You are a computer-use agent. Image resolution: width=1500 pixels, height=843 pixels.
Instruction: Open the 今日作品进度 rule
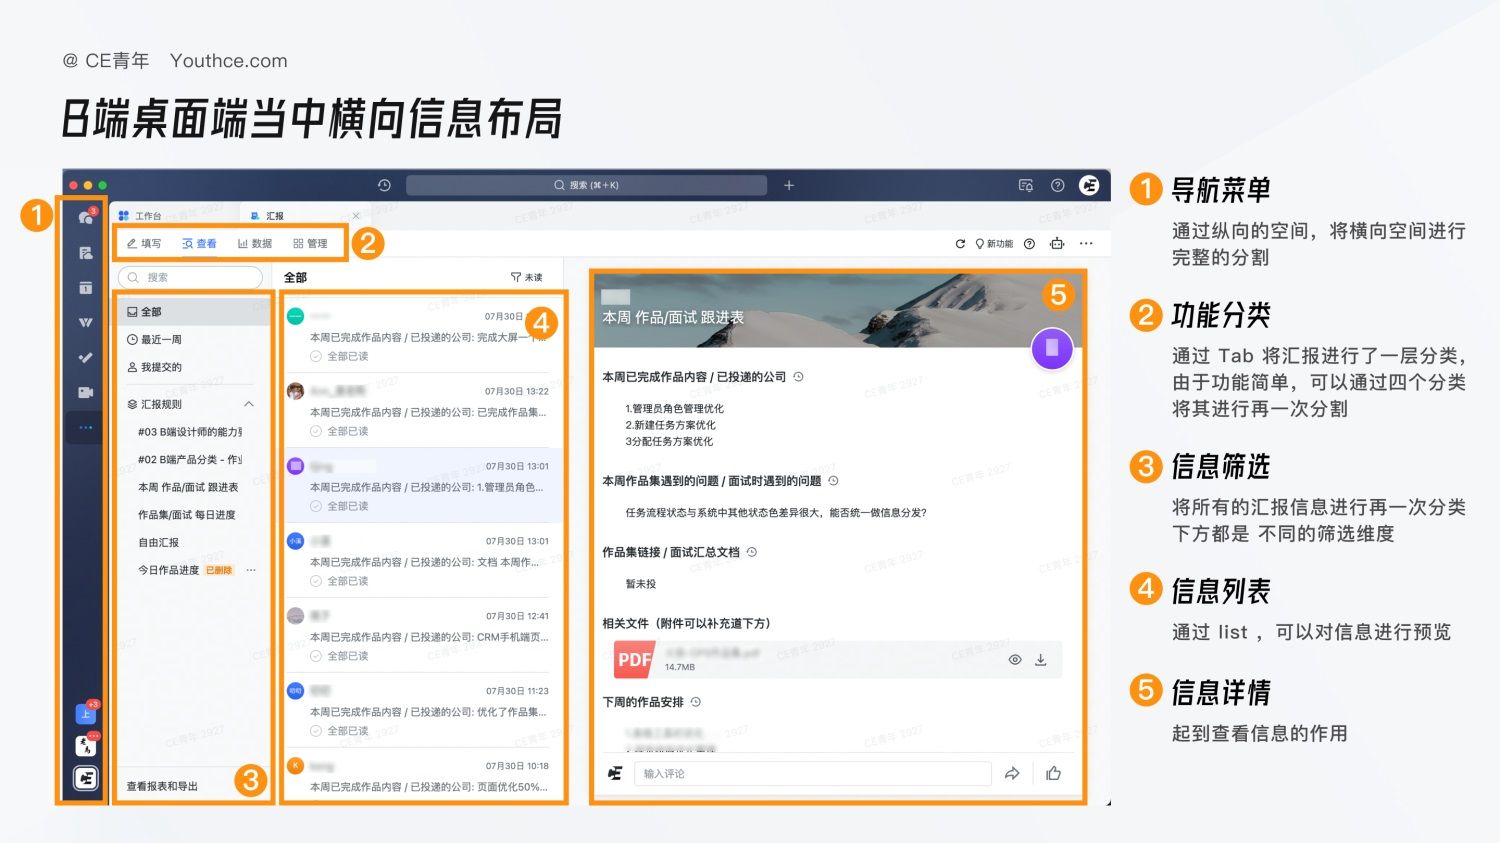pos(168,570)
